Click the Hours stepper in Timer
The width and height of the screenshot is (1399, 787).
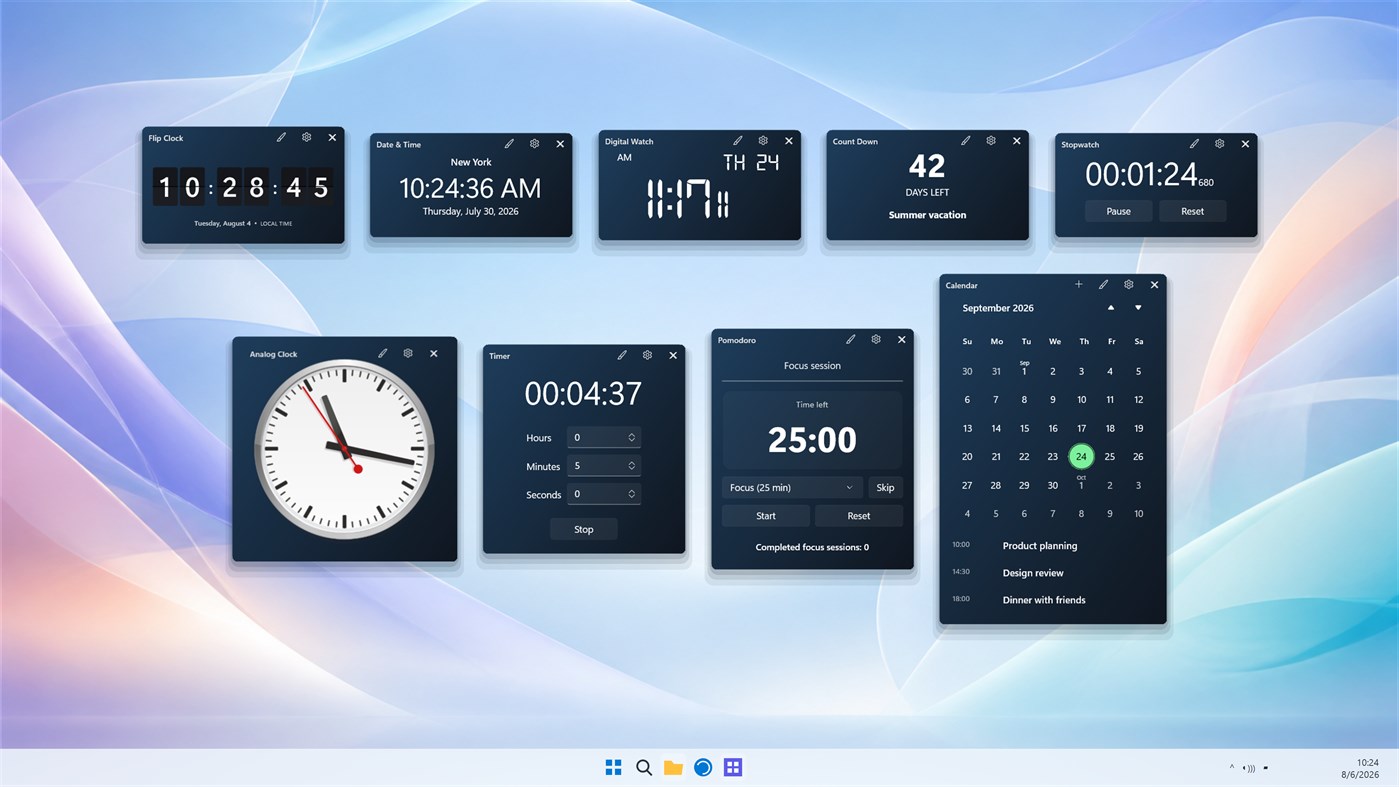(604, 438)
